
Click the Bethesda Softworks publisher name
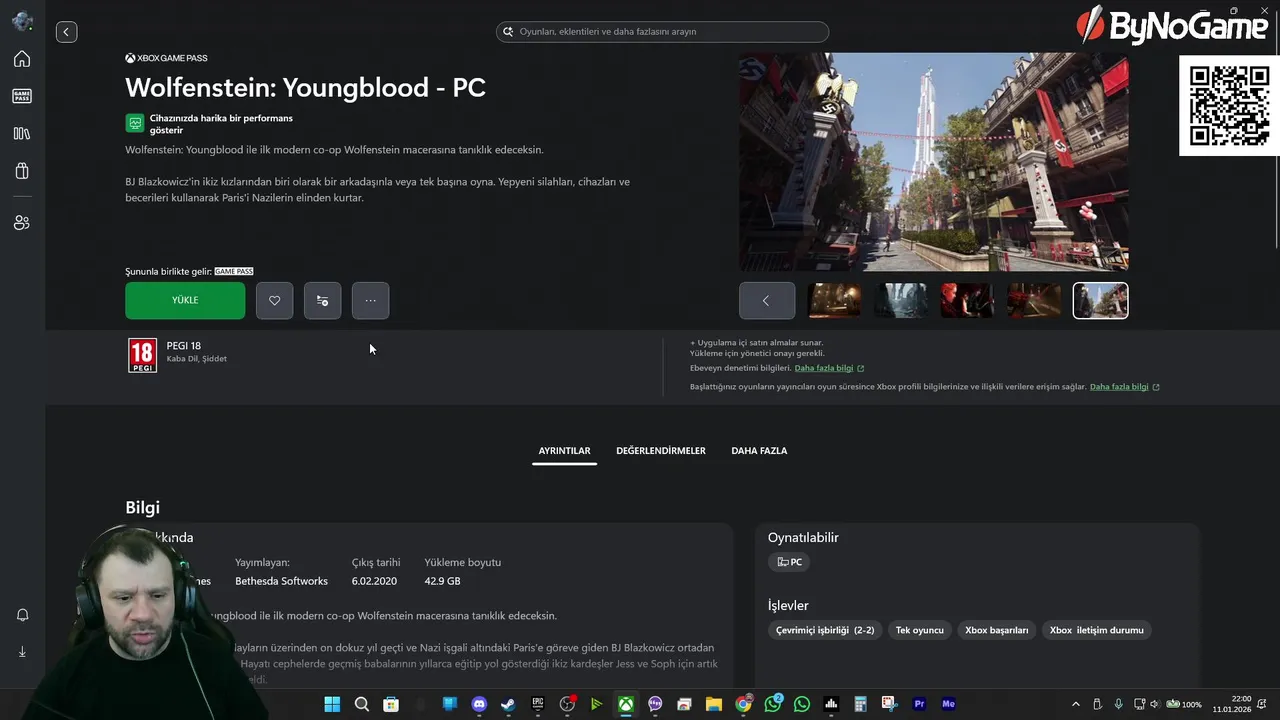281,581
